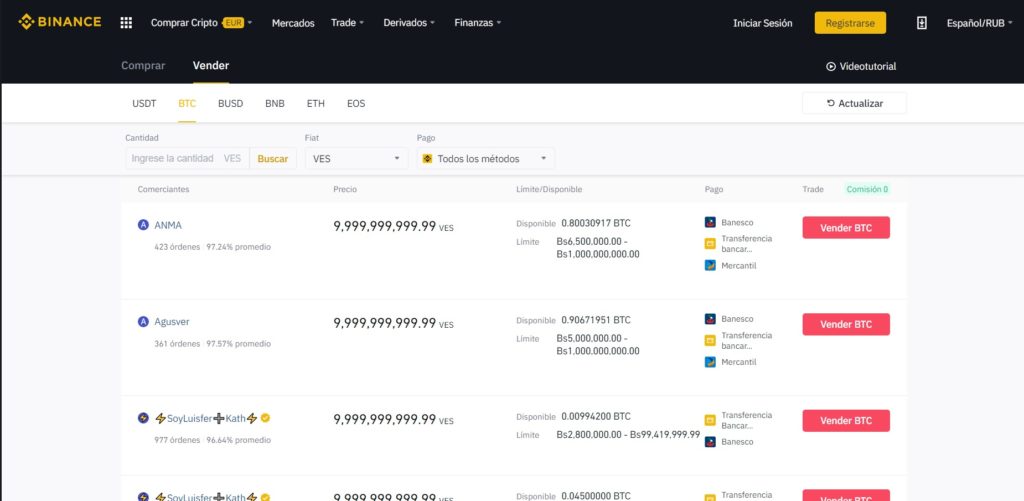1024x501 pixels.
Task: Click the 361 órdenes 97.57% promedio text
Action: click(212, 344)
